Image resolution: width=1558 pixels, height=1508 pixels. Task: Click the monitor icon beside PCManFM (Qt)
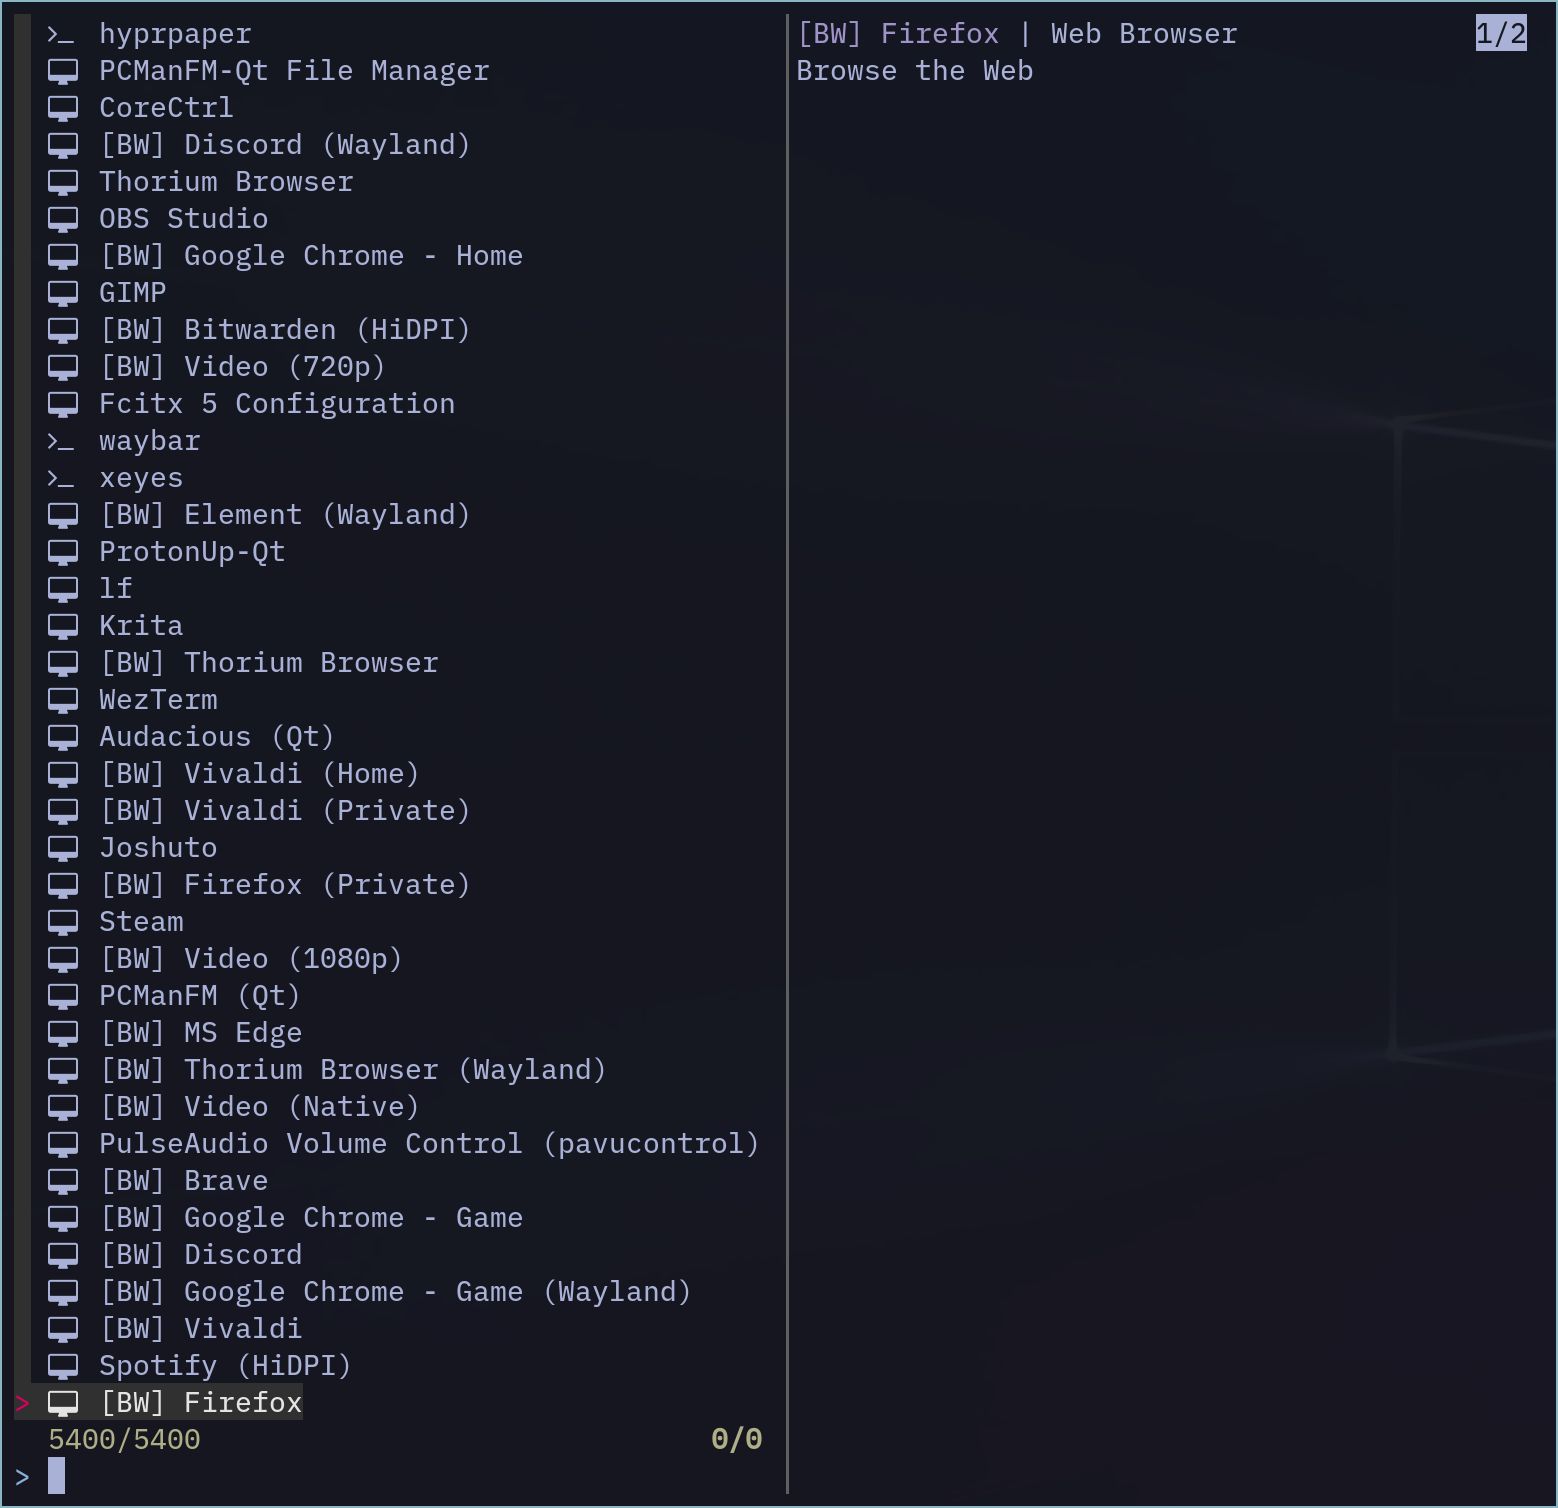(x=63, y=997)
